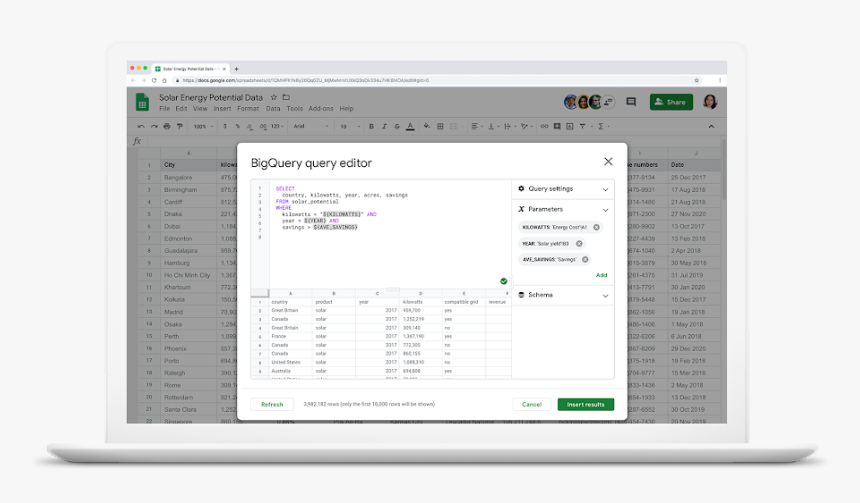This screenshot has height=503, width=860.
Task: Reload the browser page
Action: click(x=154, y=80)
